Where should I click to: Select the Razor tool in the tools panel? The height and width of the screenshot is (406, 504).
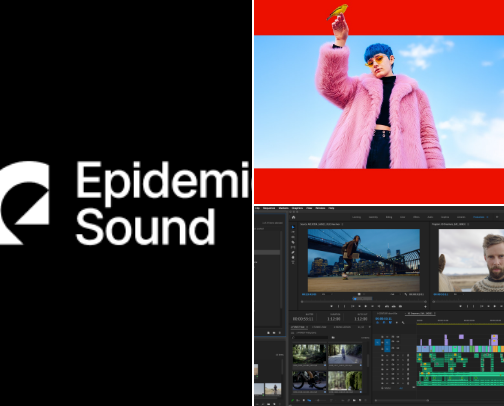(293, 242)
